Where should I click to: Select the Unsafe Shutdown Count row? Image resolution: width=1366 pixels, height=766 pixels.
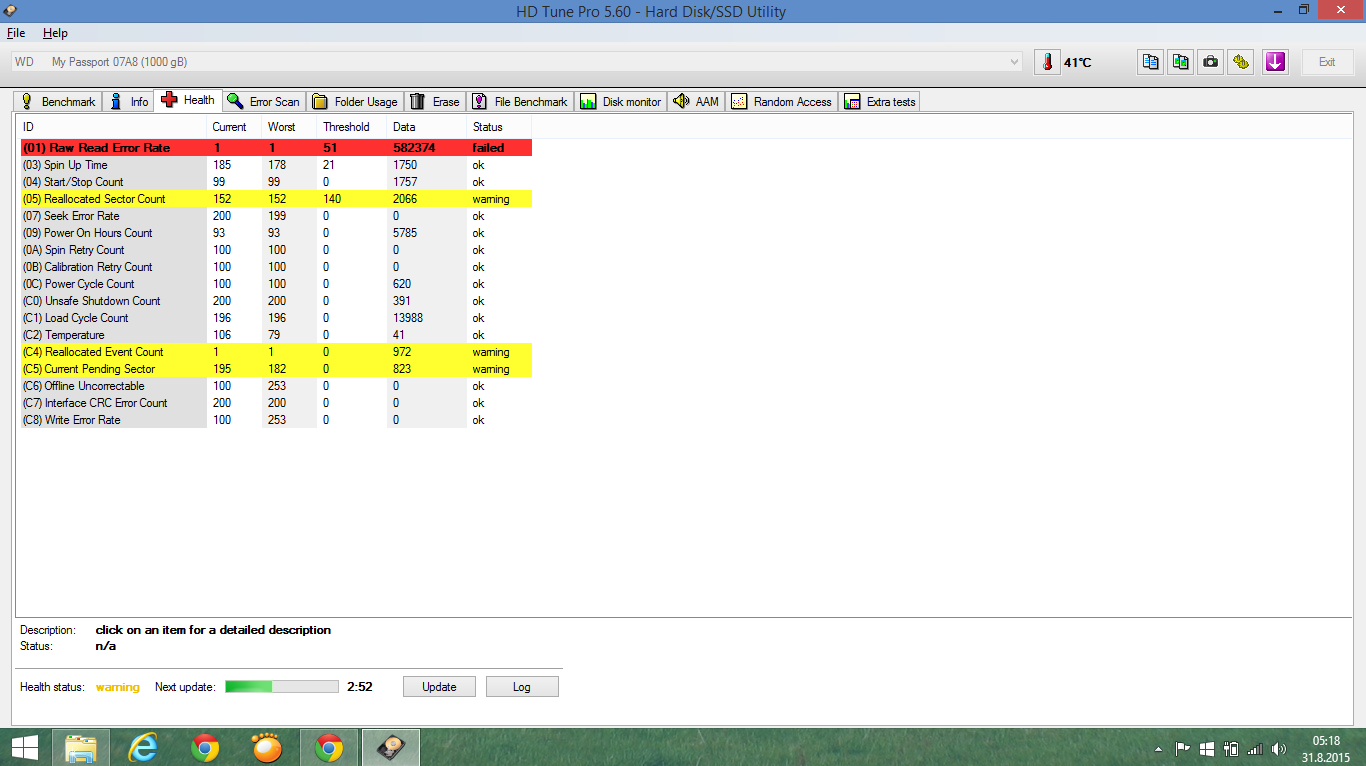pos(277,301)
